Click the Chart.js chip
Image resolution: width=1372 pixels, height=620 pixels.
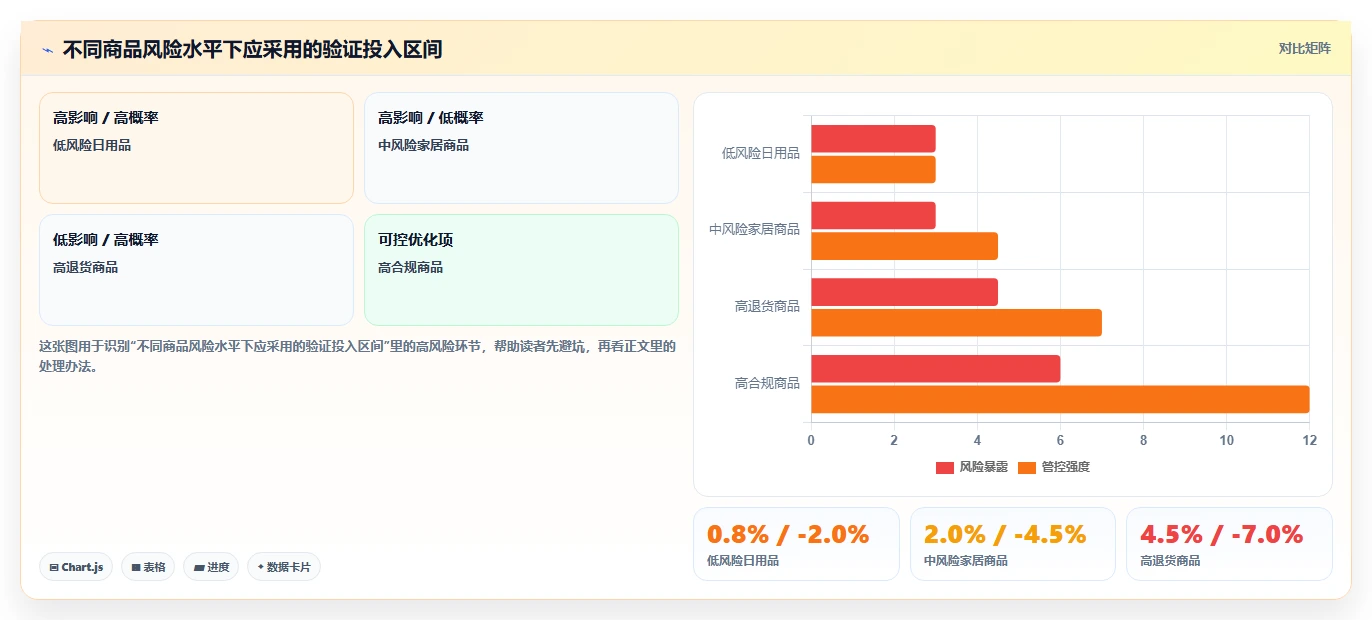coord(77,567)
